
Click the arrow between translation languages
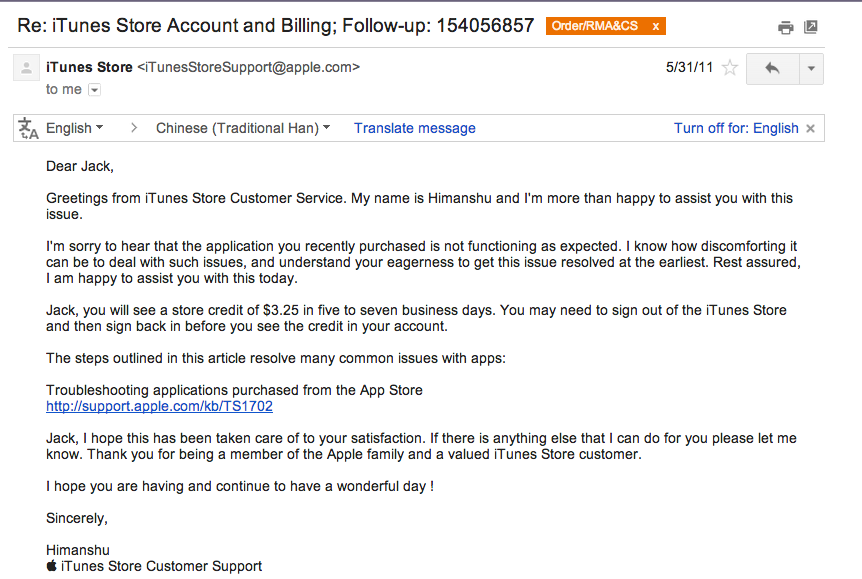(x=134, y=128)
